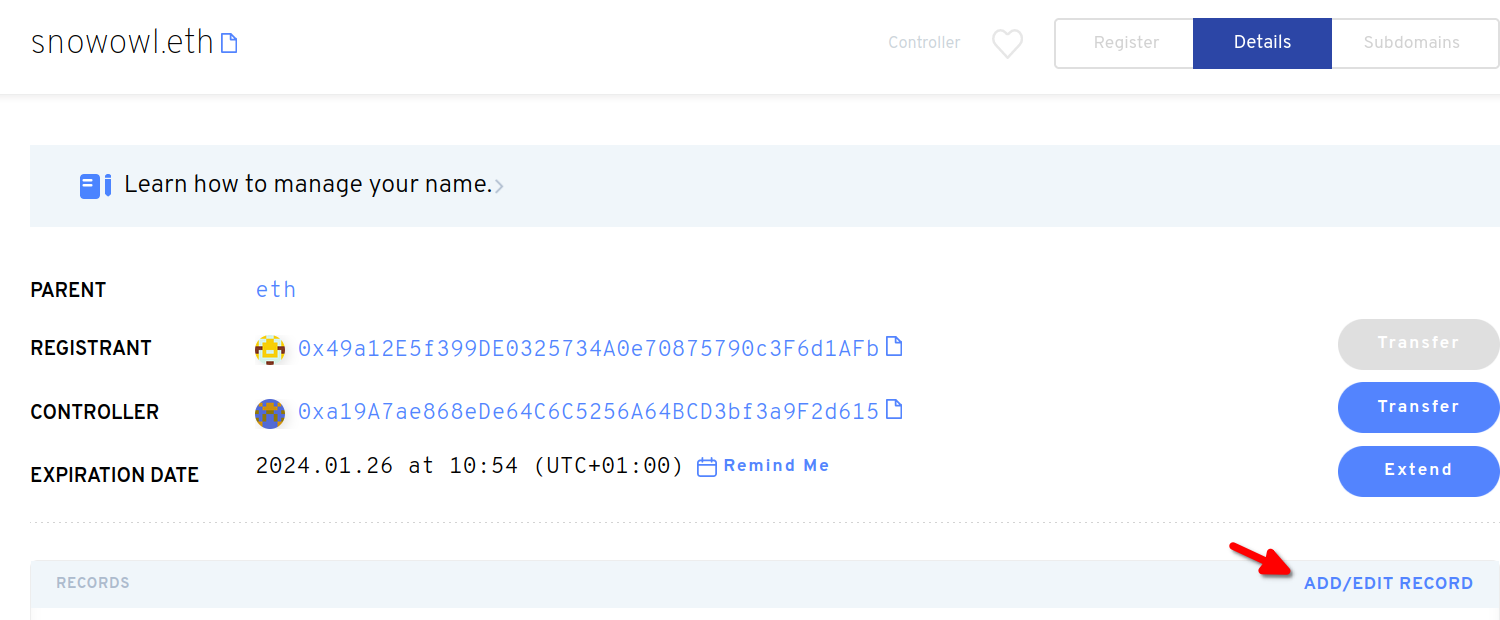Transfer the controller address

(1418, 407)
